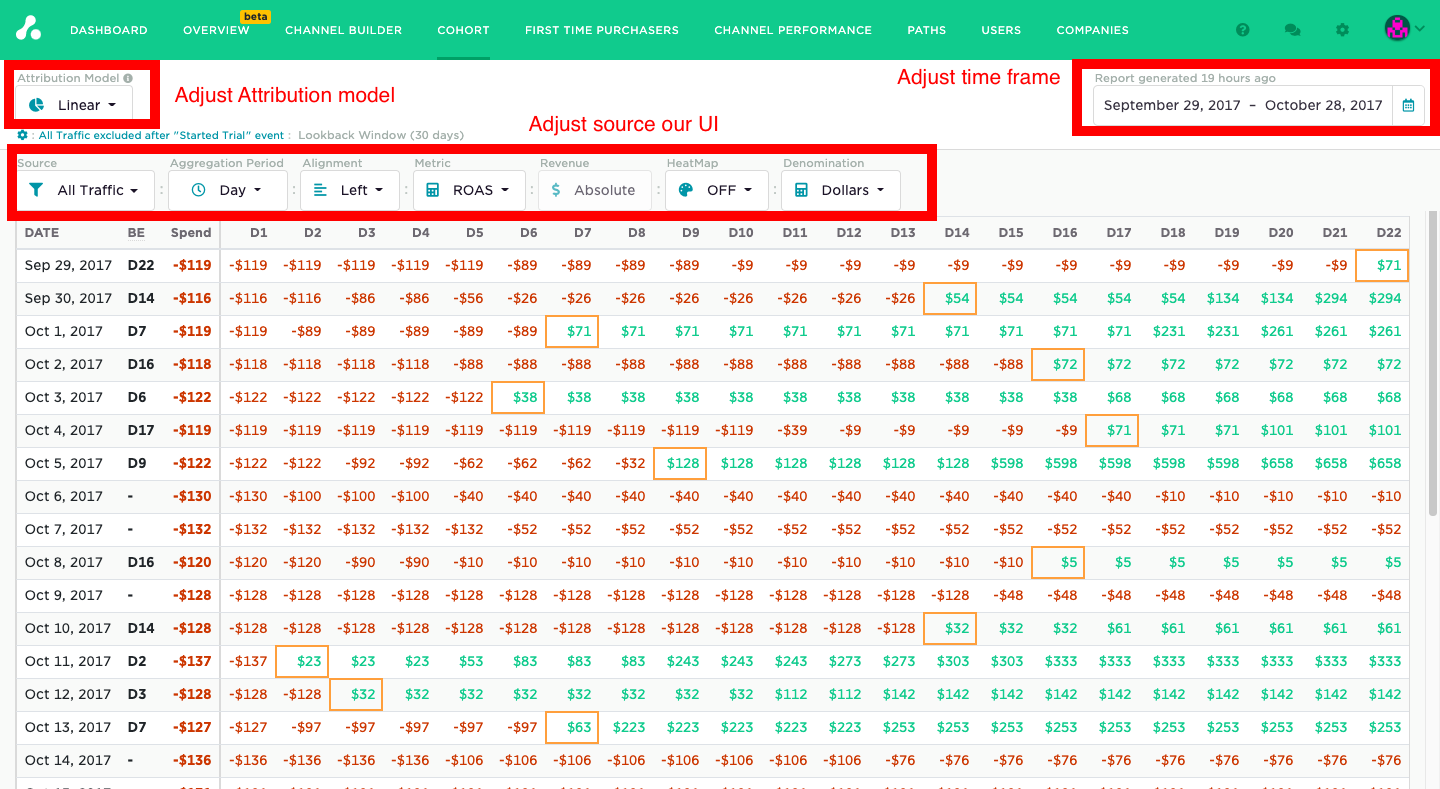
Task: Open the Linear attribution model dropdown
Action: click(x=73, y=105)
